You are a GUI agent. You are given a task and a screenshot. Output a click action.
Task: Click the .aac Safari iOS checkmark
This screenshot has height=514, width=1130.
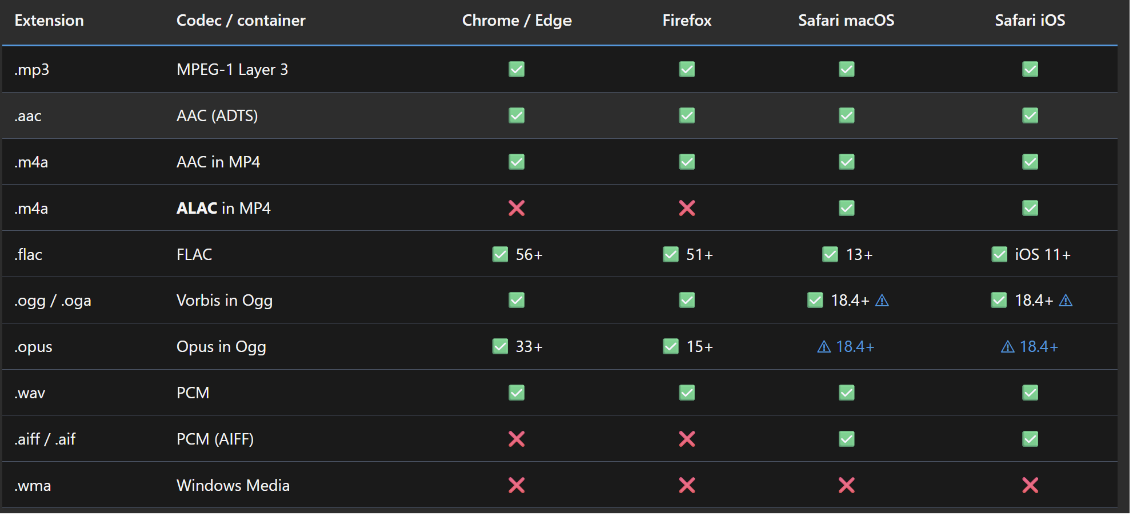click(x=1030, y=115)
